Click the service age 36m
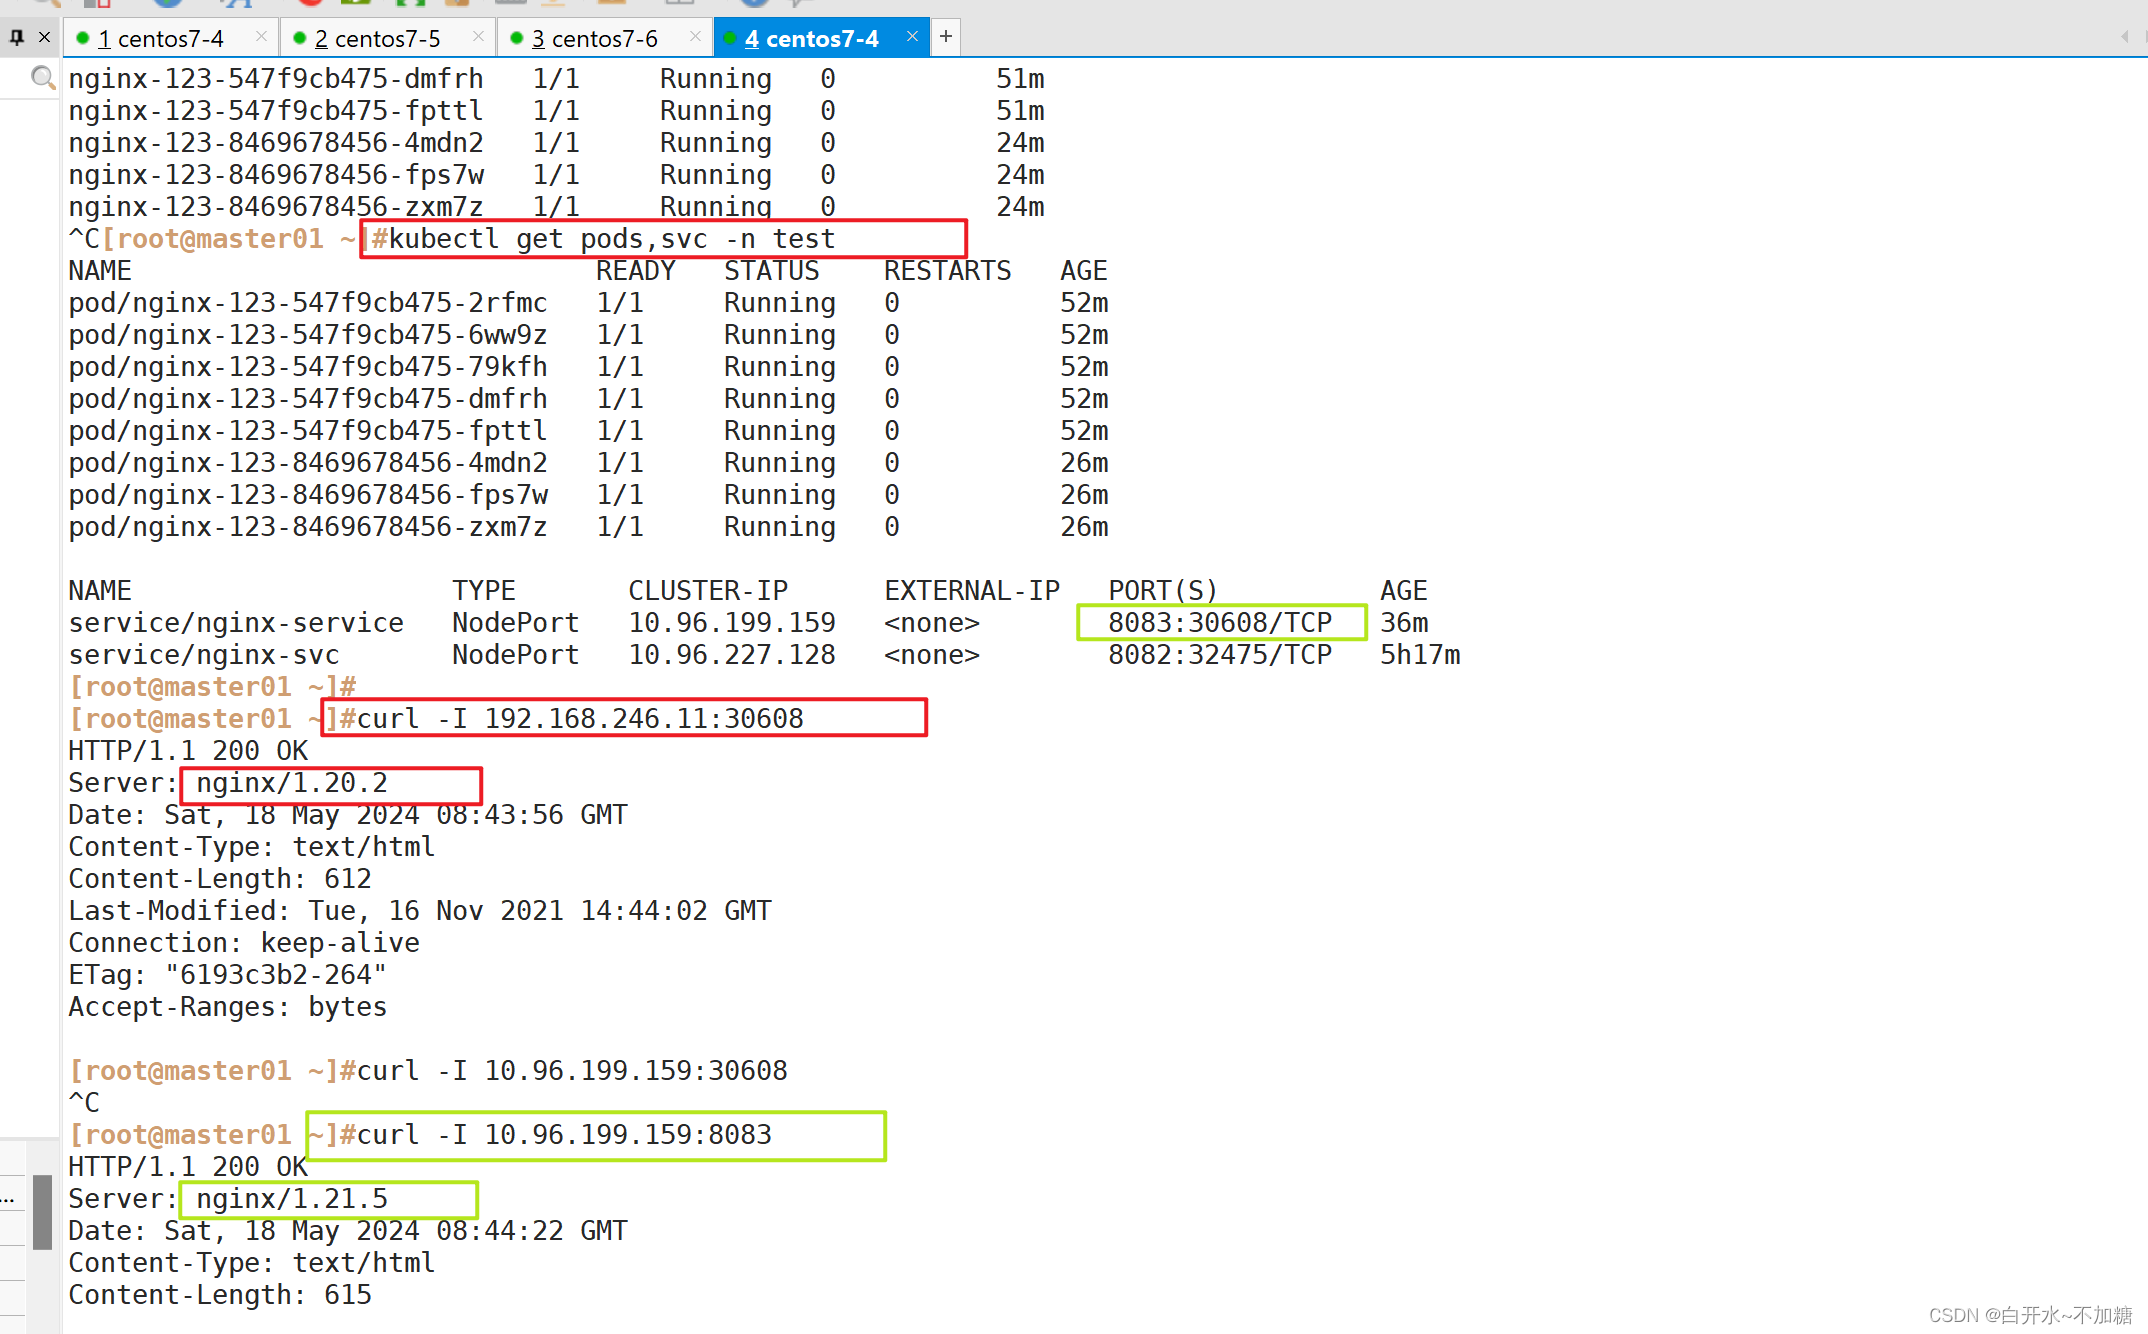 tap(1404, 623)
